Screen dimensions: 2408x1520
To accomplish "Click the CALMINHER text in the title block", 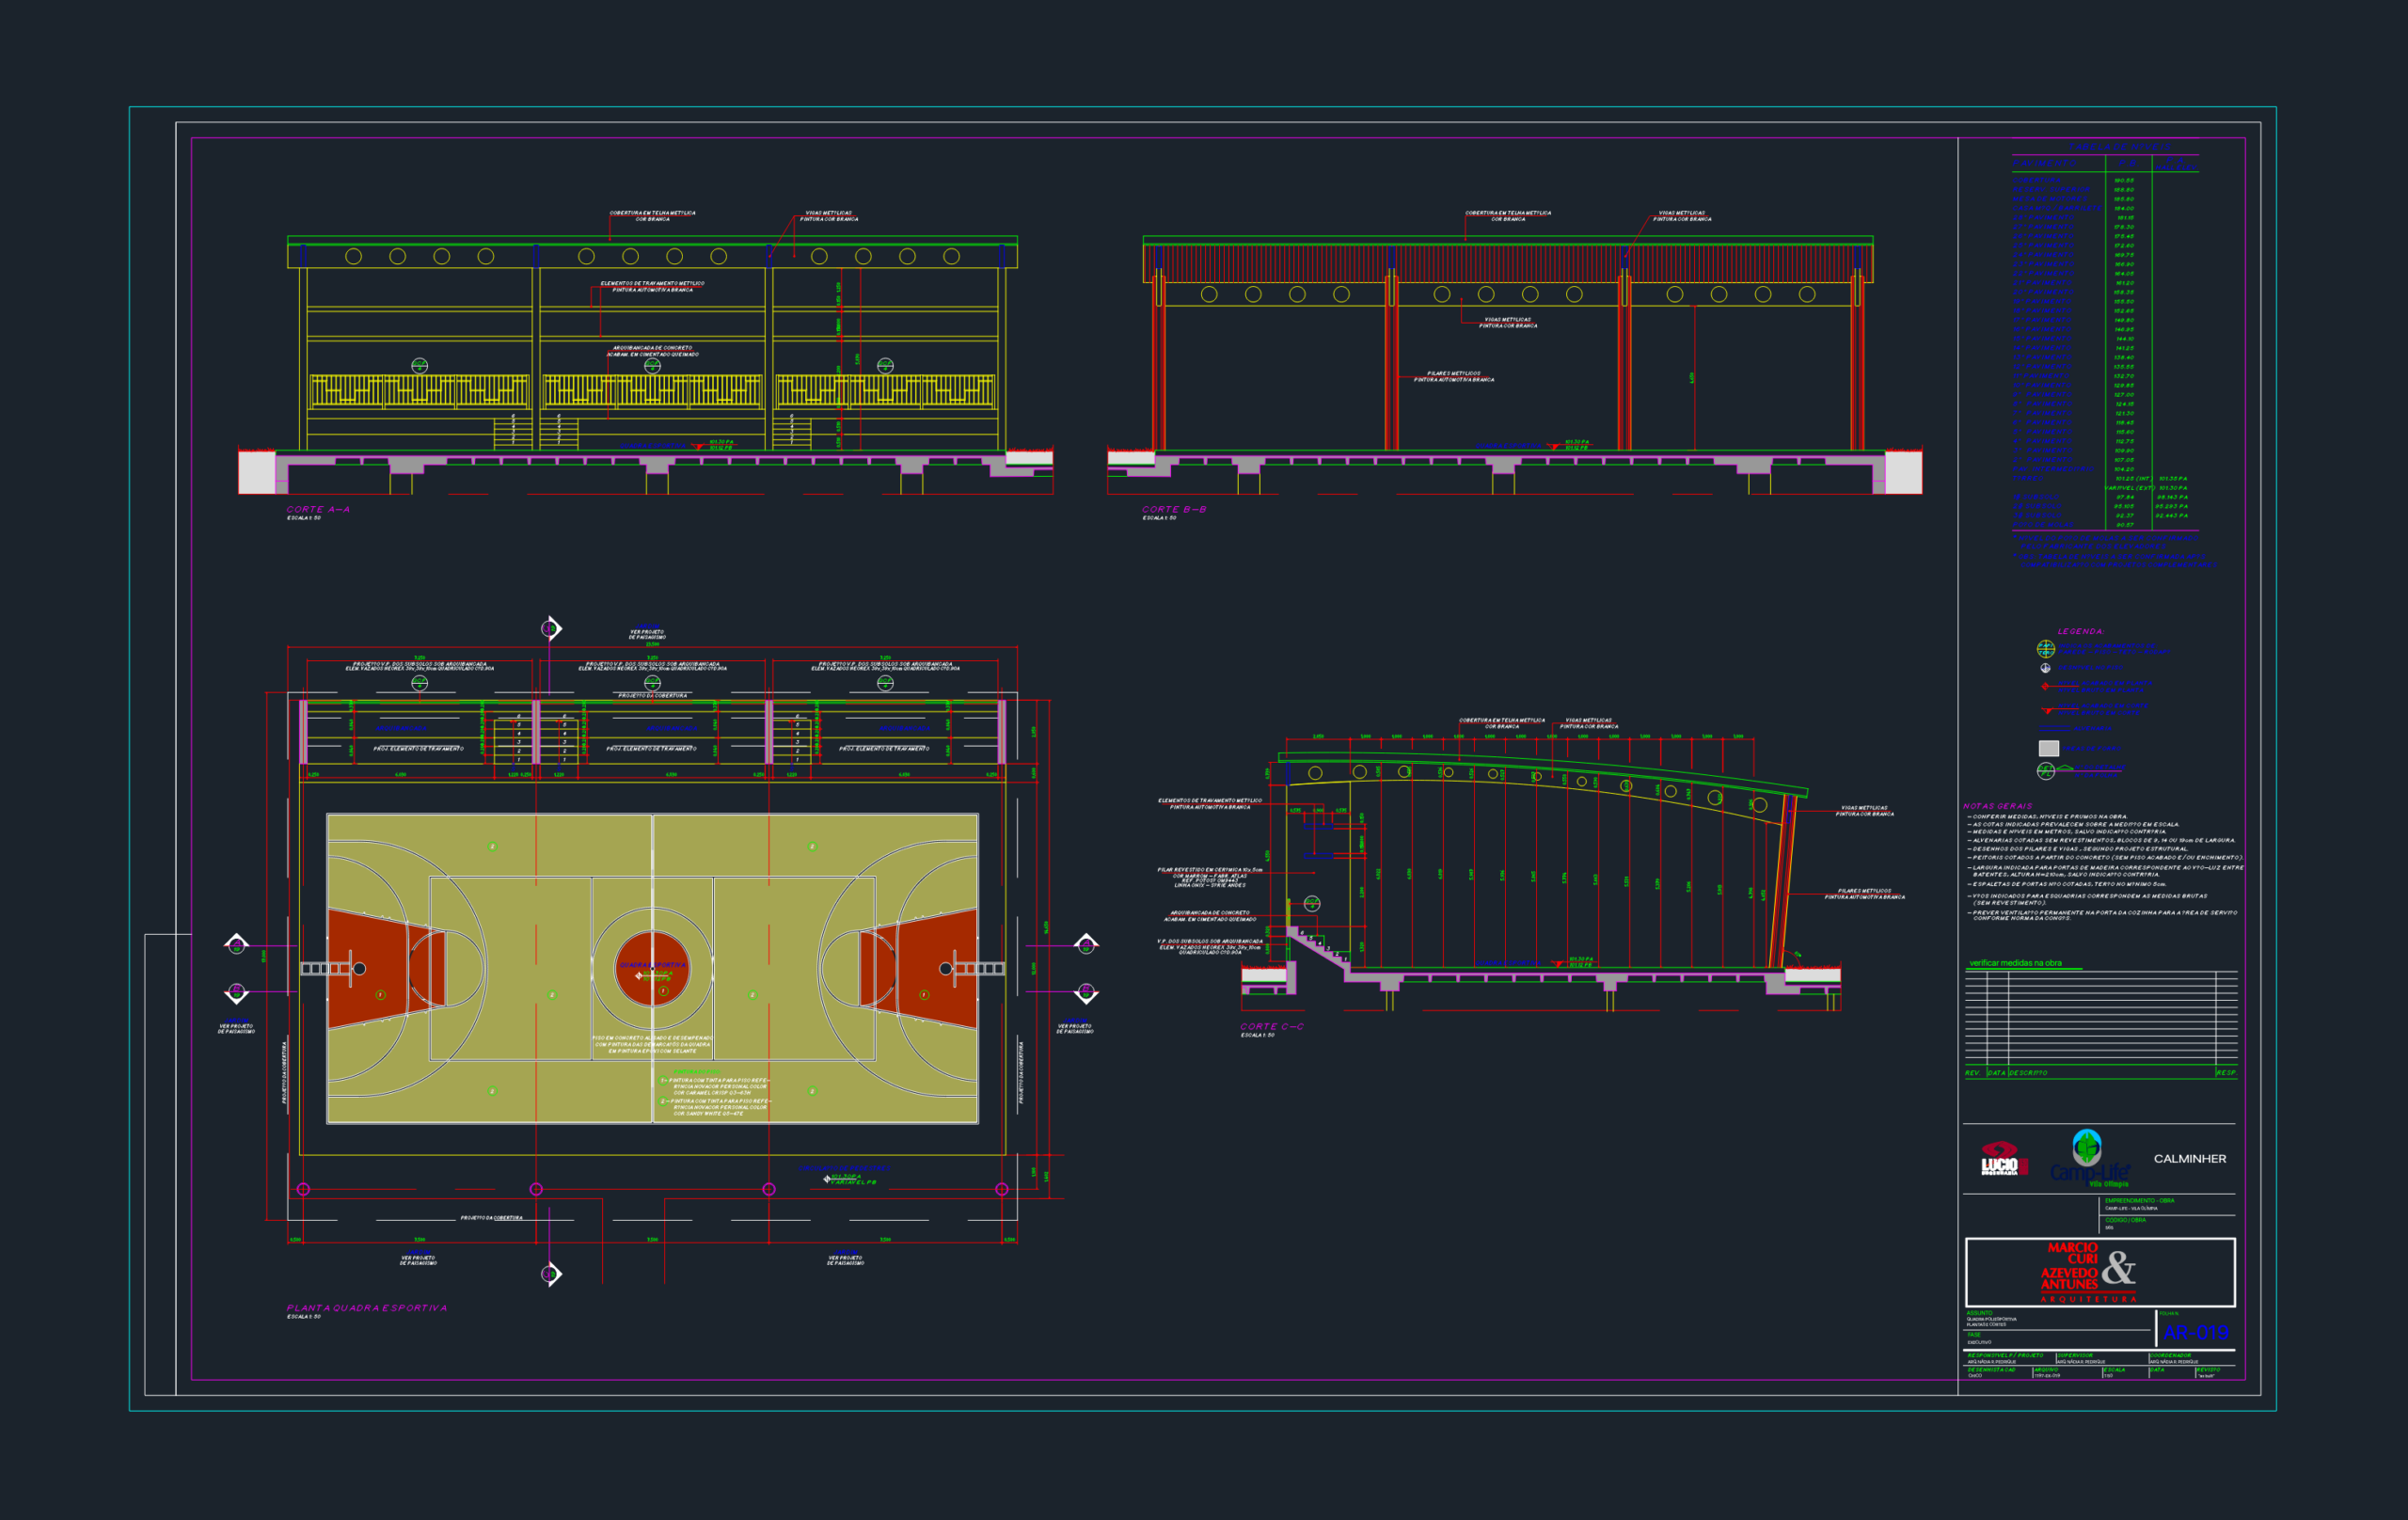I will (2190, 1159).
